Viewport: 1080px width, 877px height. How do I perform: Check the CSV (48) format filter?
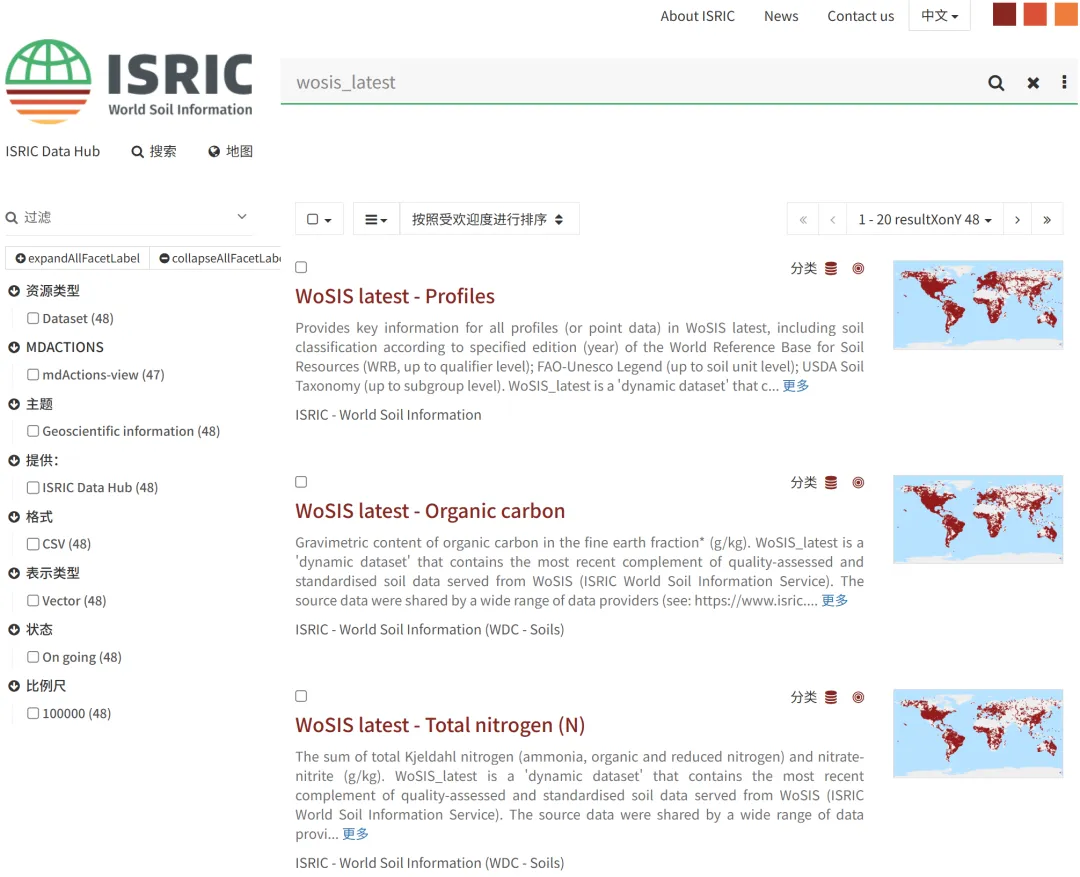[33, 544]
